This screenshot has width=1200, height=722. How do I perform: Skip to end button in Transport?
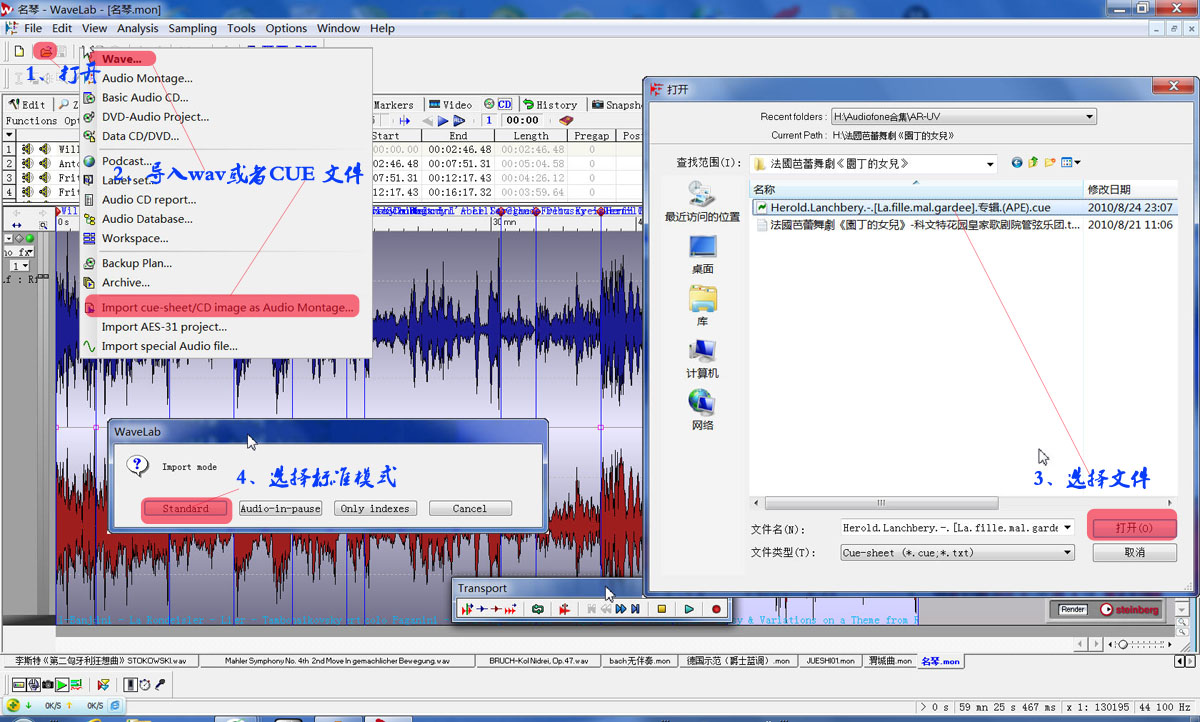click(635, 608)
